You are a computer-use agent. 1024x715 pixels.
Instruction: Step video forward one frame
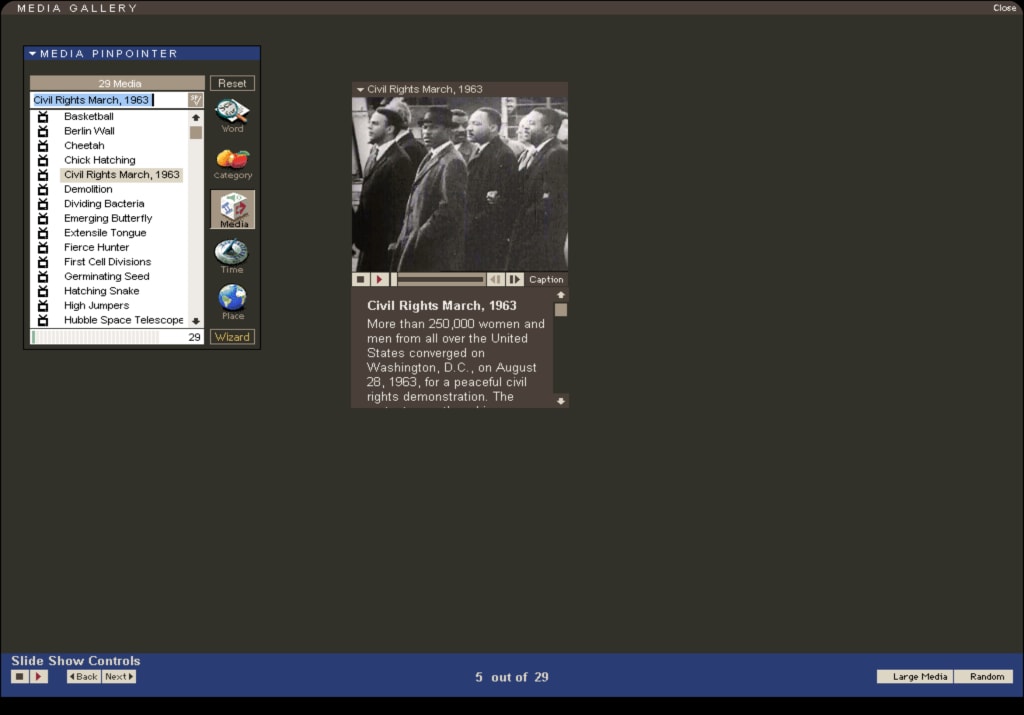515,280
